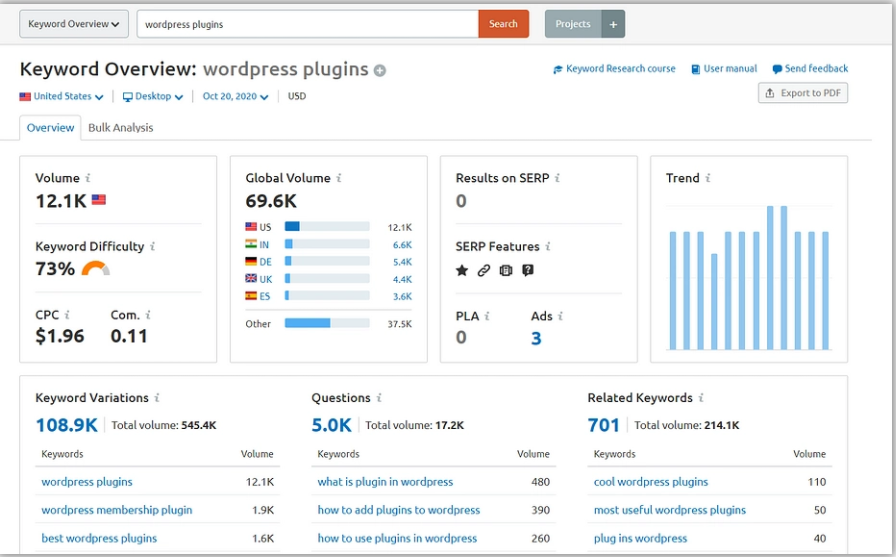Click the star SERP feature icon
The image size is (896, 557).
coord(462,270)
